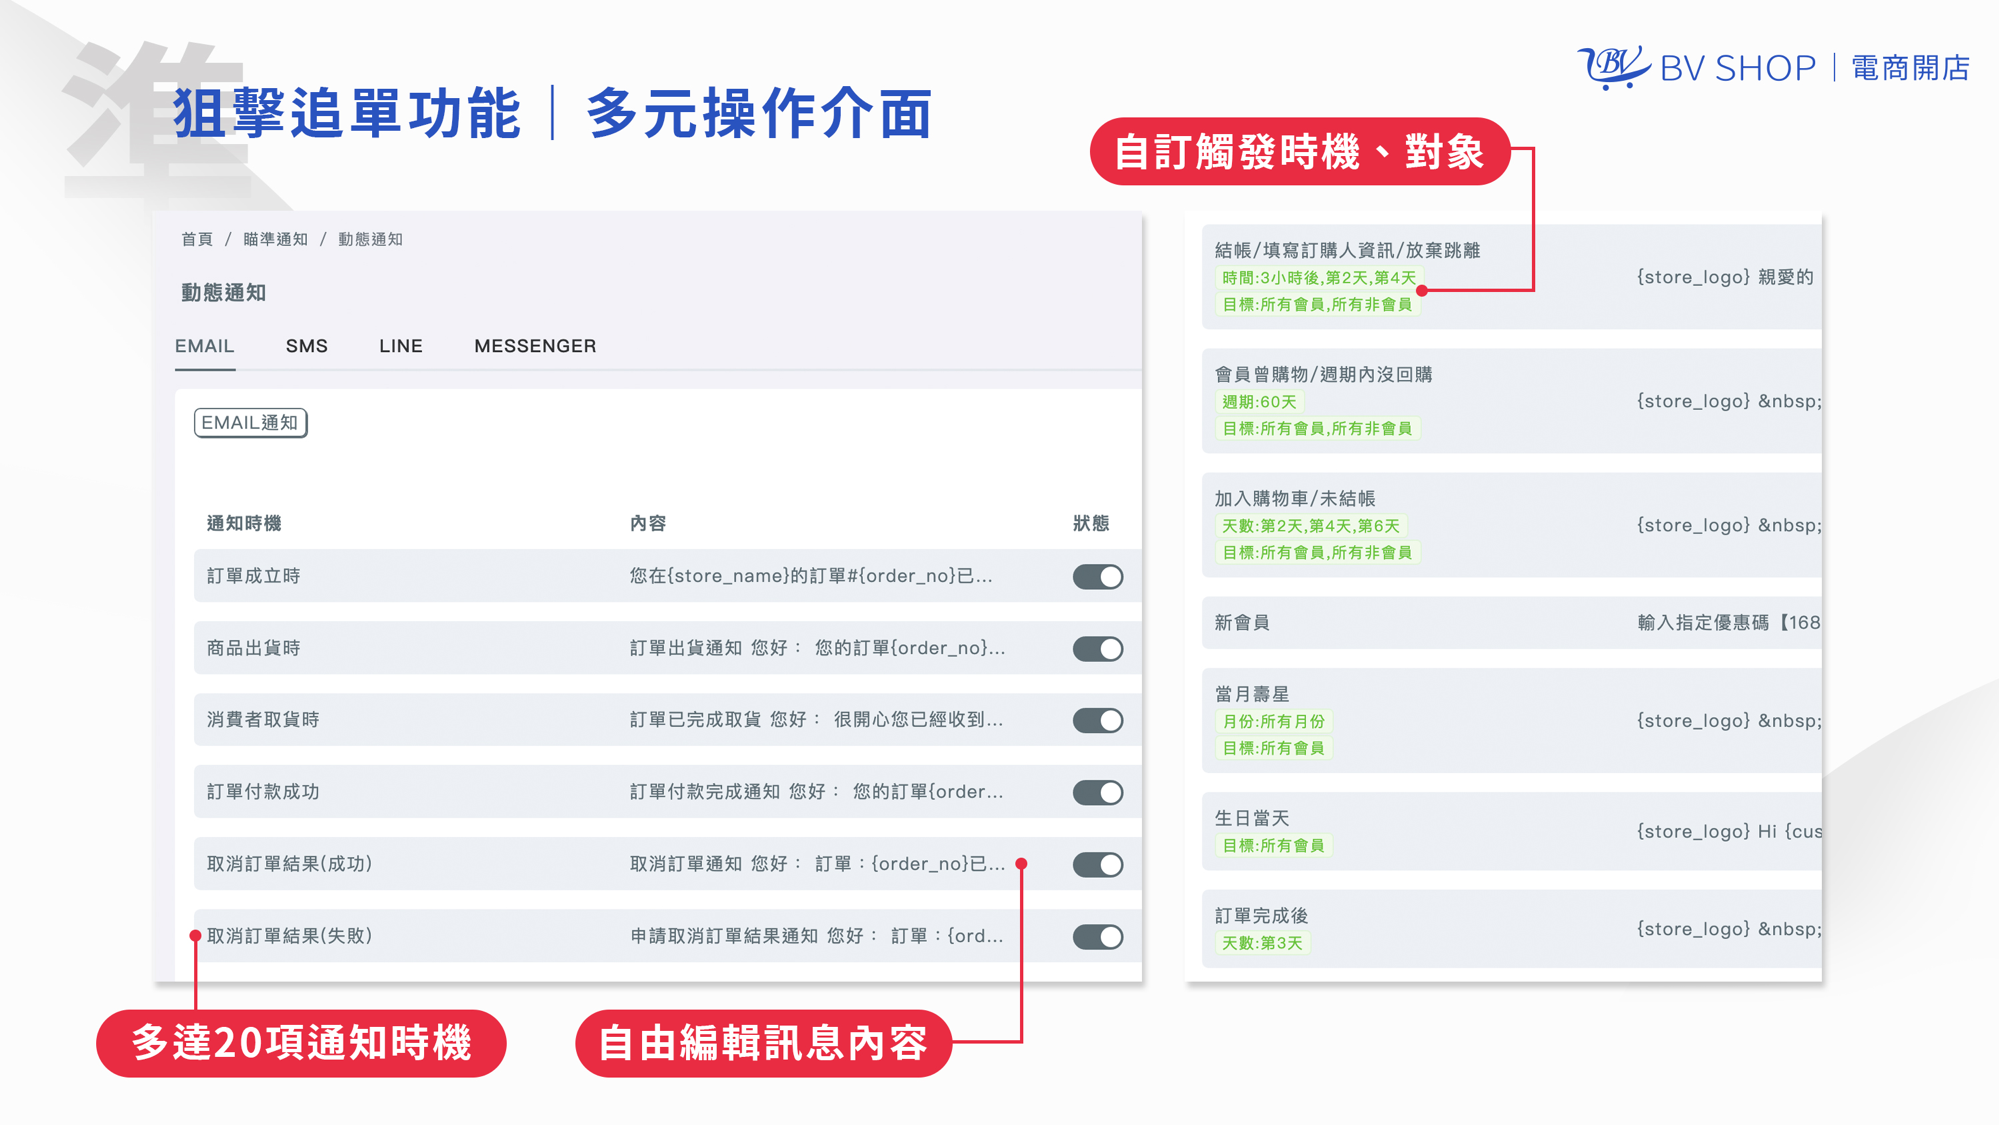Open the 訂單完成後 trigger card
The height and width of the screenshot is (1125, 1999).
1512,928
